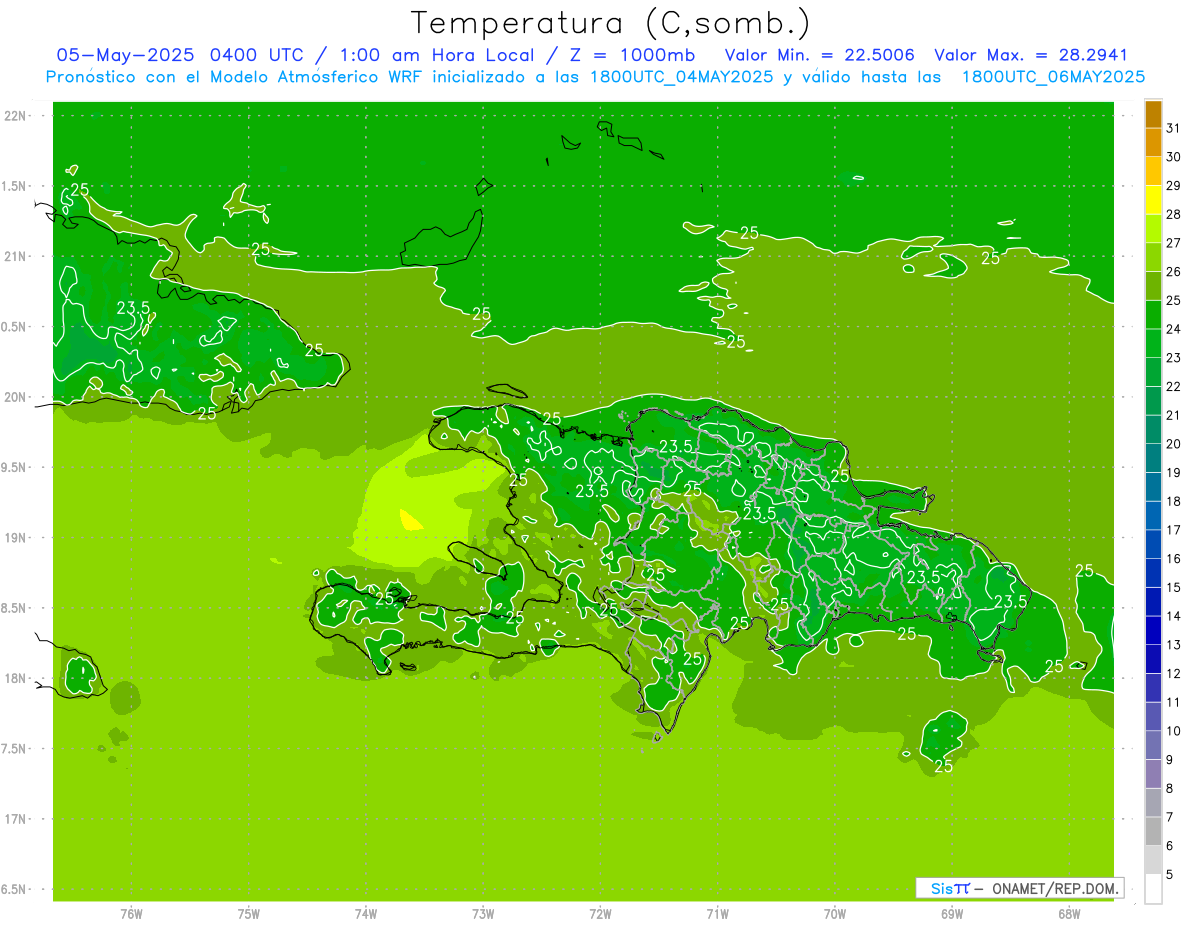Click the date text '05-May-2025'
The height and width of the screenshot is (927, 1200).
[x=127, y=55]
